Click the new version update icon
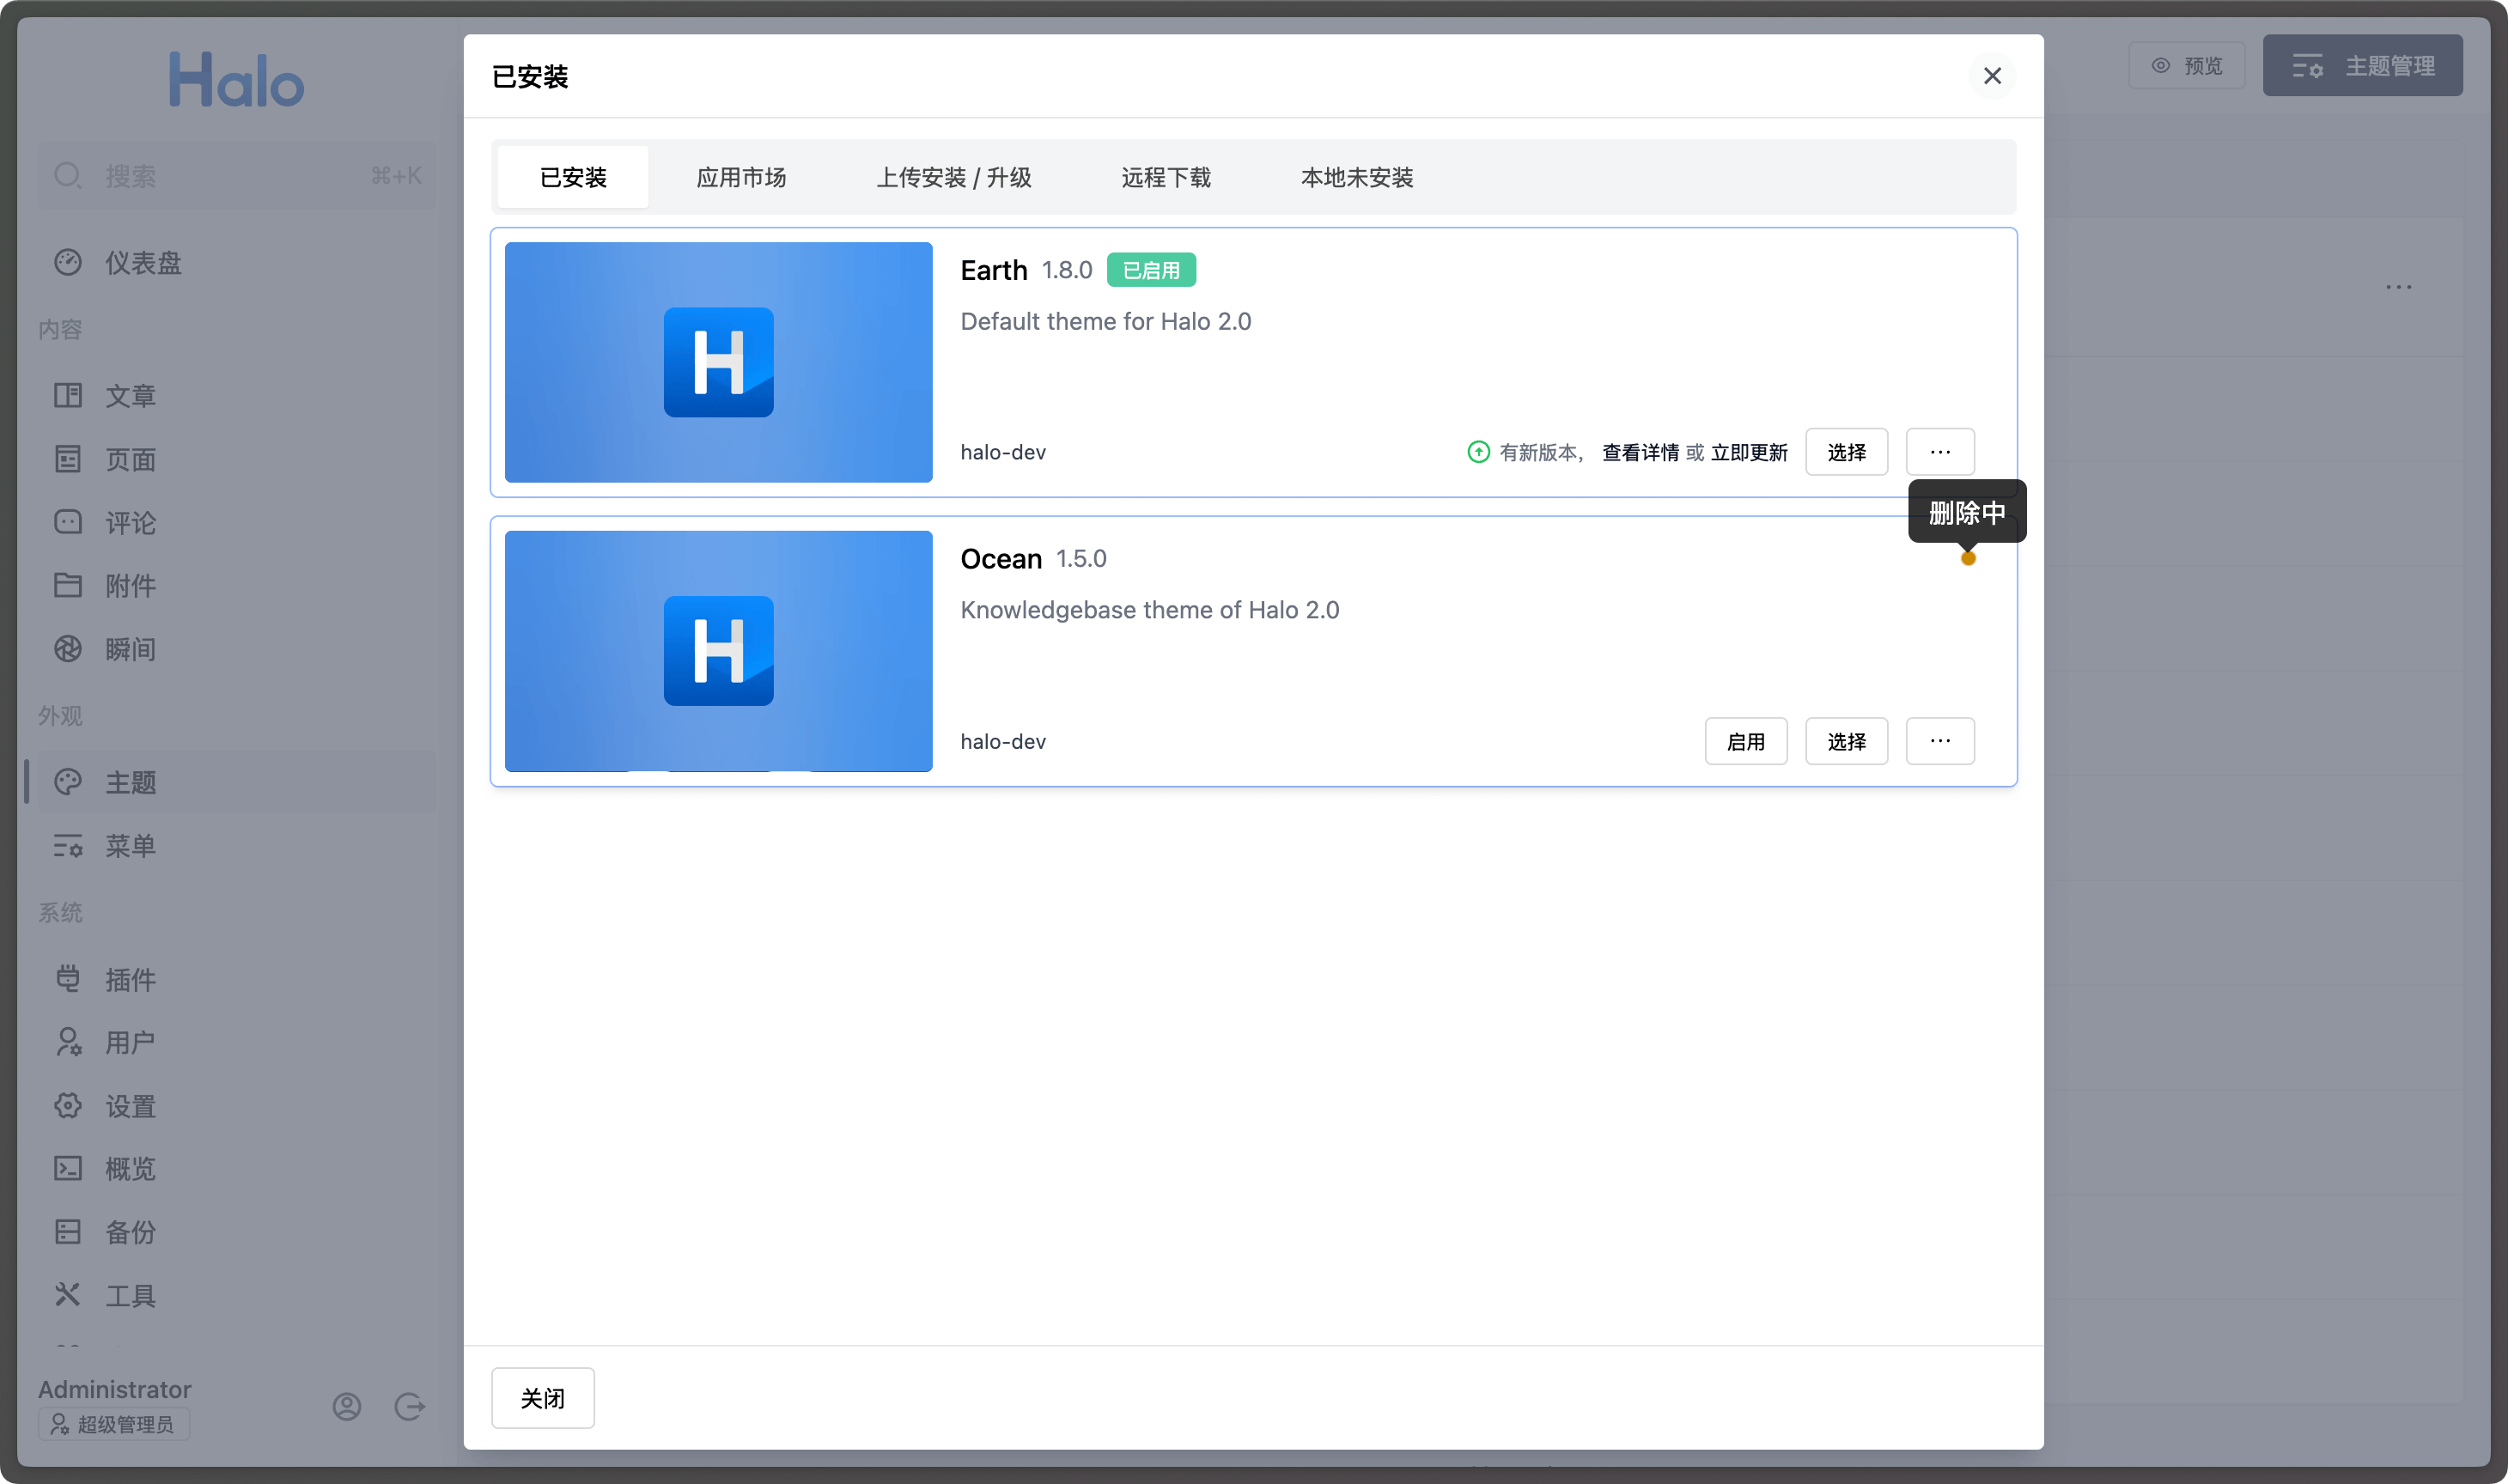Viewport: 2508px width, 1484px height. click(1477, 452)
